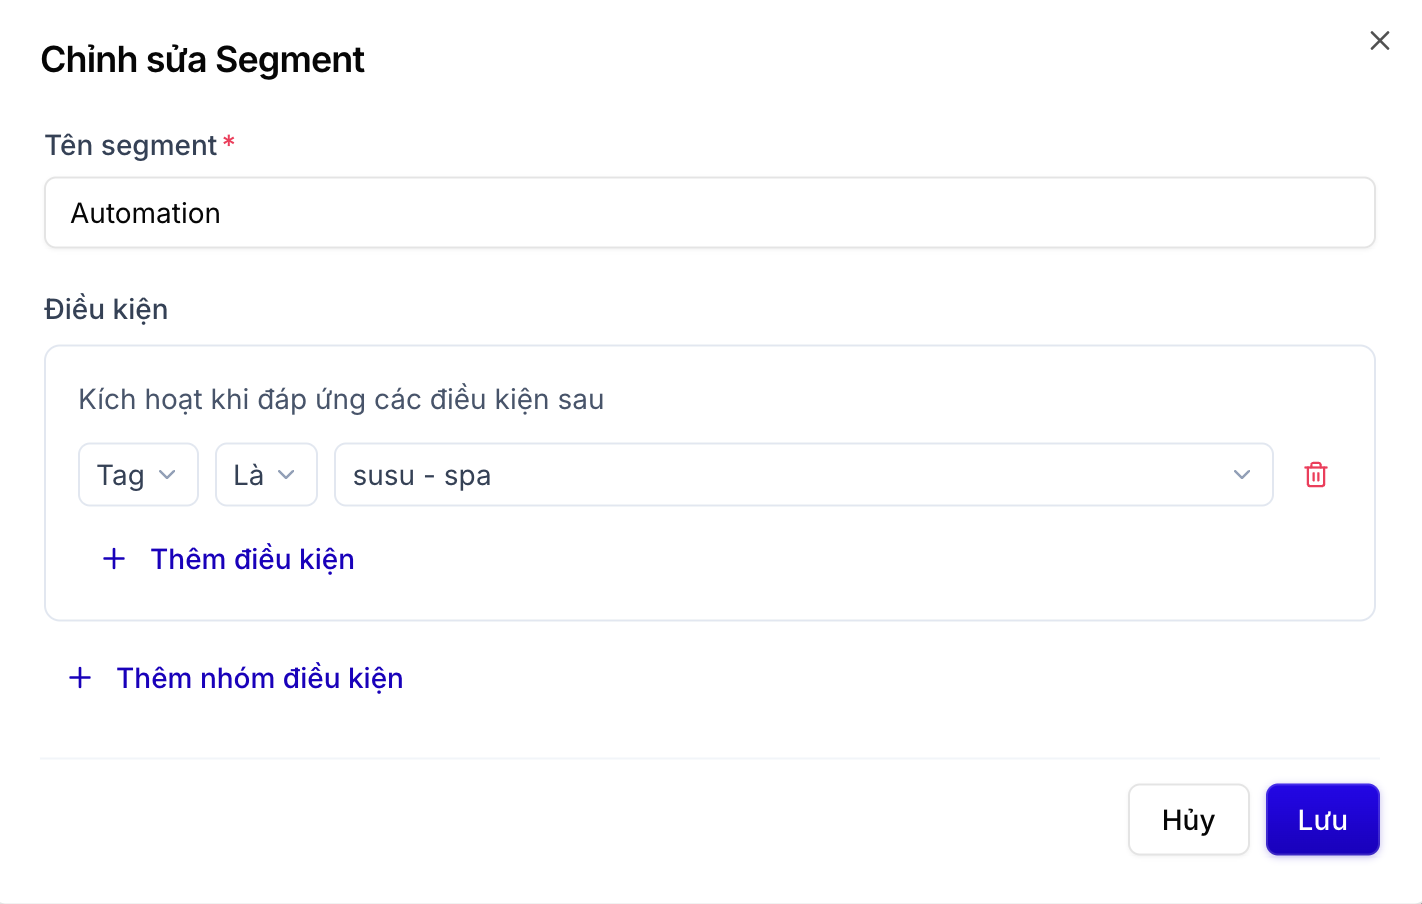This screenshot has width=1422, height=904.
Task: Expand the Là operator chevron
Action: [x=286, y=475]
